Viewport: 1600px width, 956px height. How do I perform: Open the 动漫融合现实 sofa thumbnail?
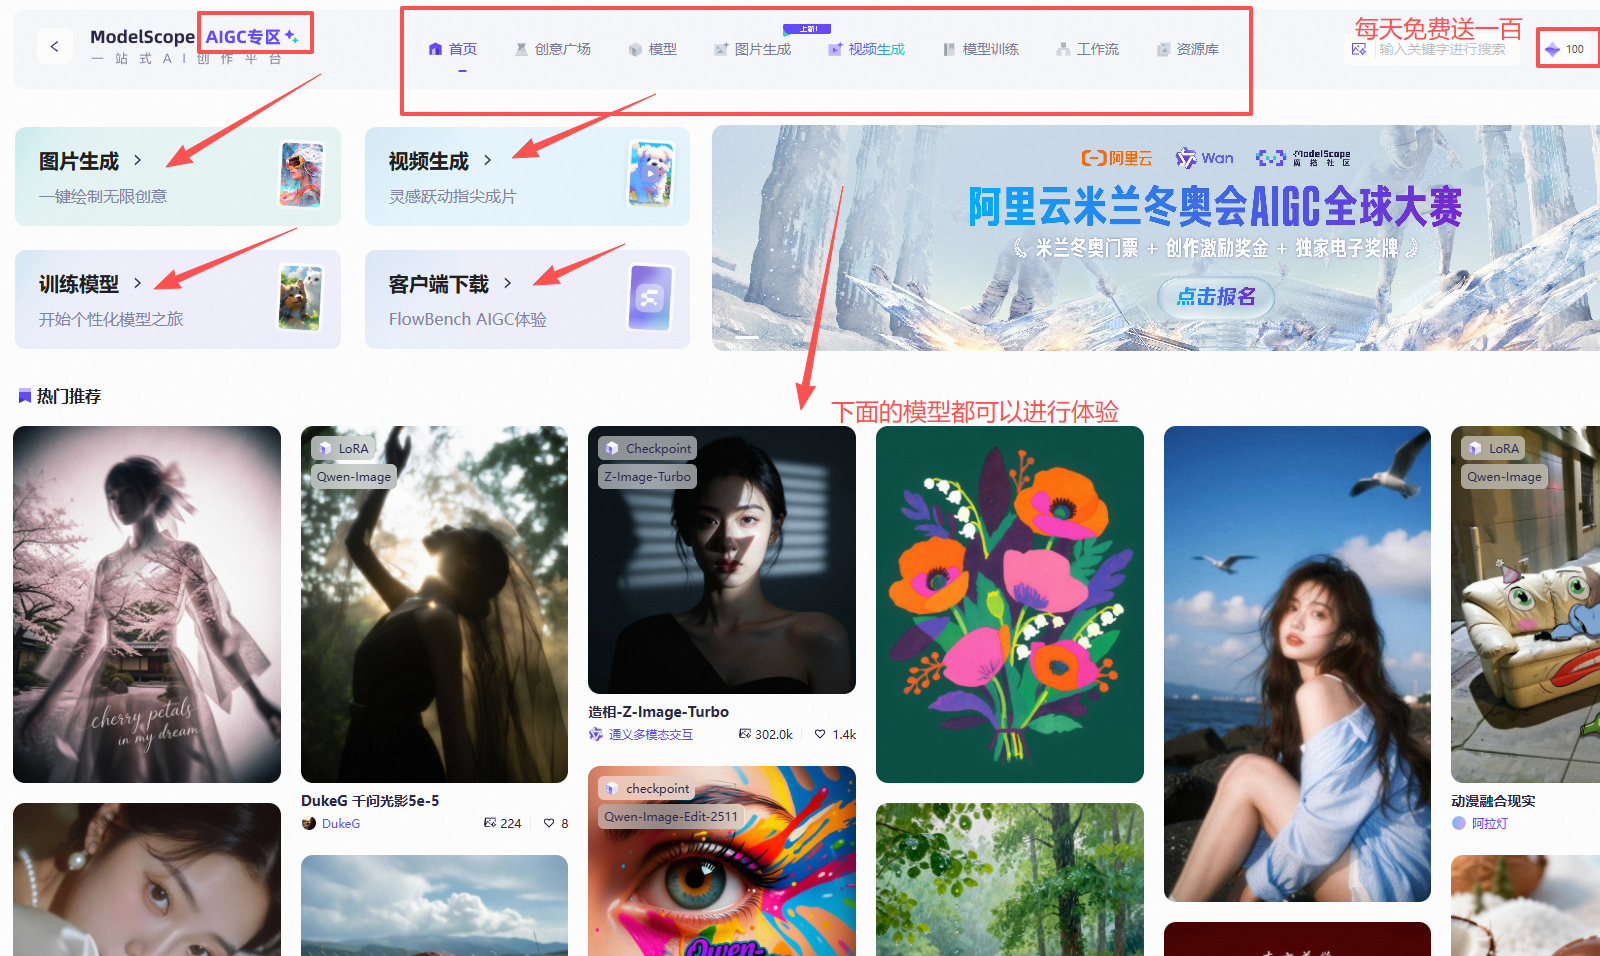(1525, 604)
